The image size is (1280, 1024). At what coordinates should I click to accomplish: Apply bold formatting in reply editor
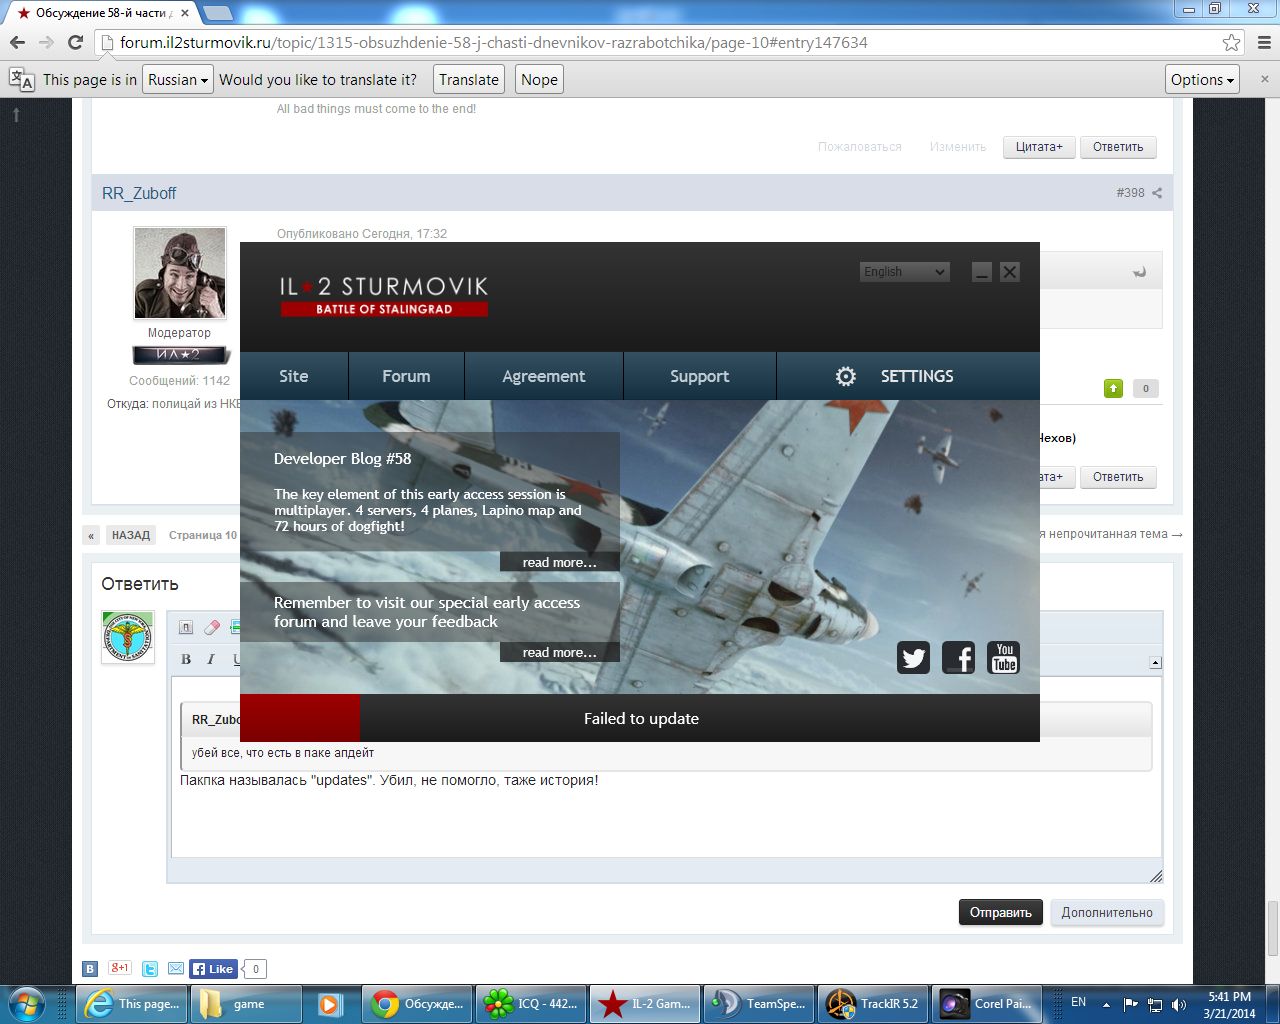click(186, 659)
